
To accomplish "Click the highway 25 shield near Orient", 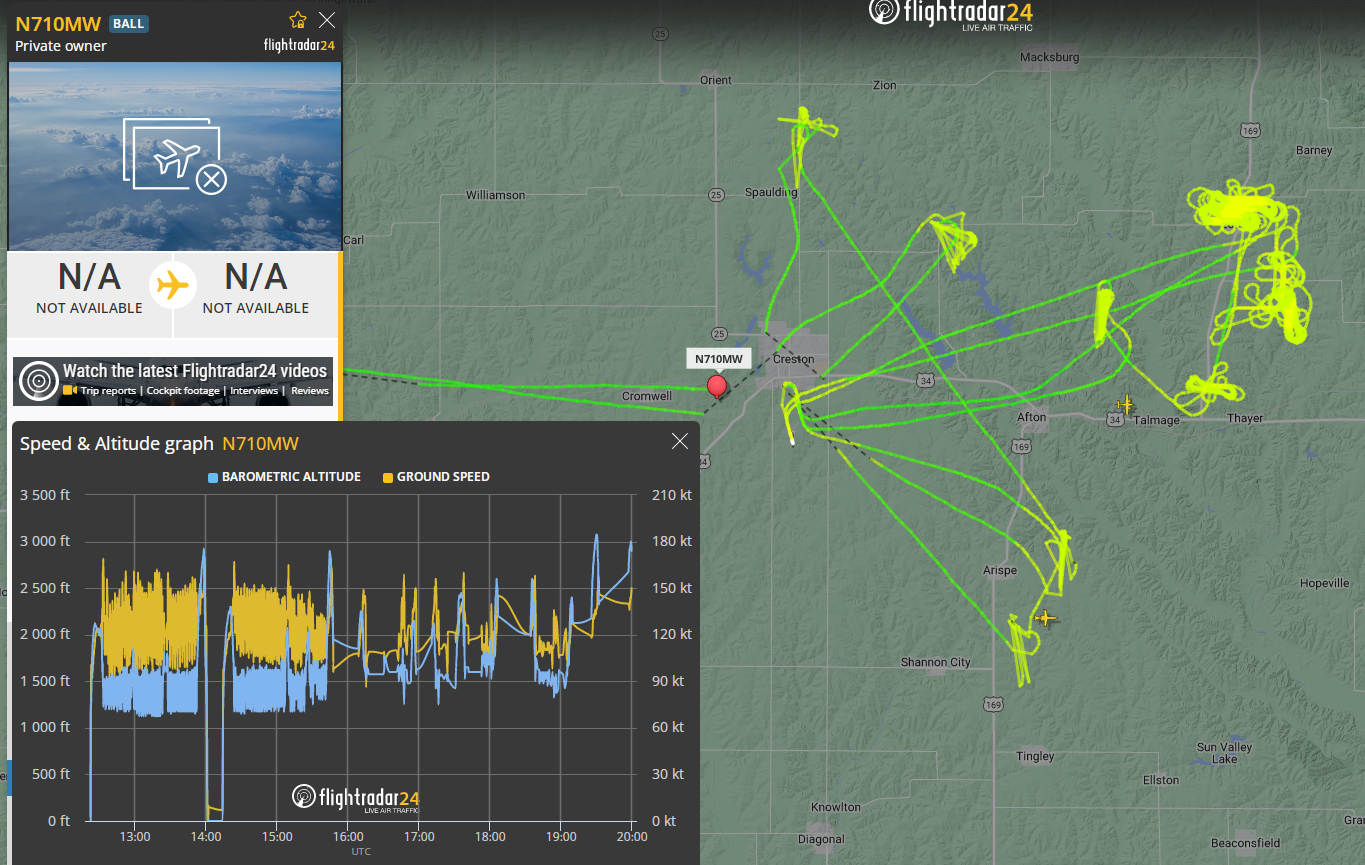I will [x=660, y=34].
